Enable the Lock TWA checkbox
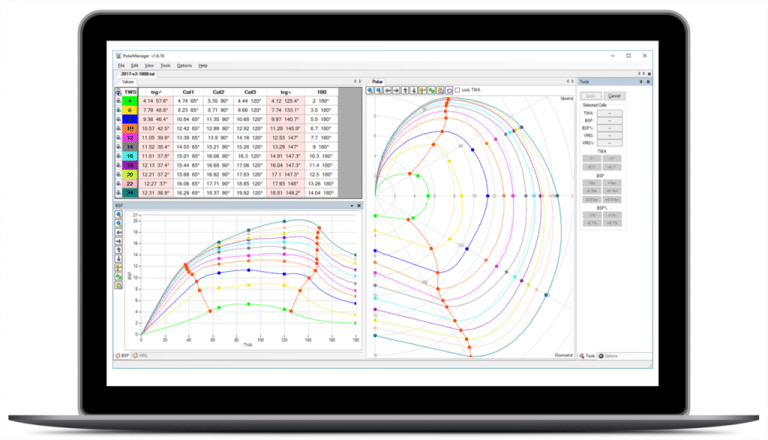Screen dimensions: 768x440 click(458, 90)
